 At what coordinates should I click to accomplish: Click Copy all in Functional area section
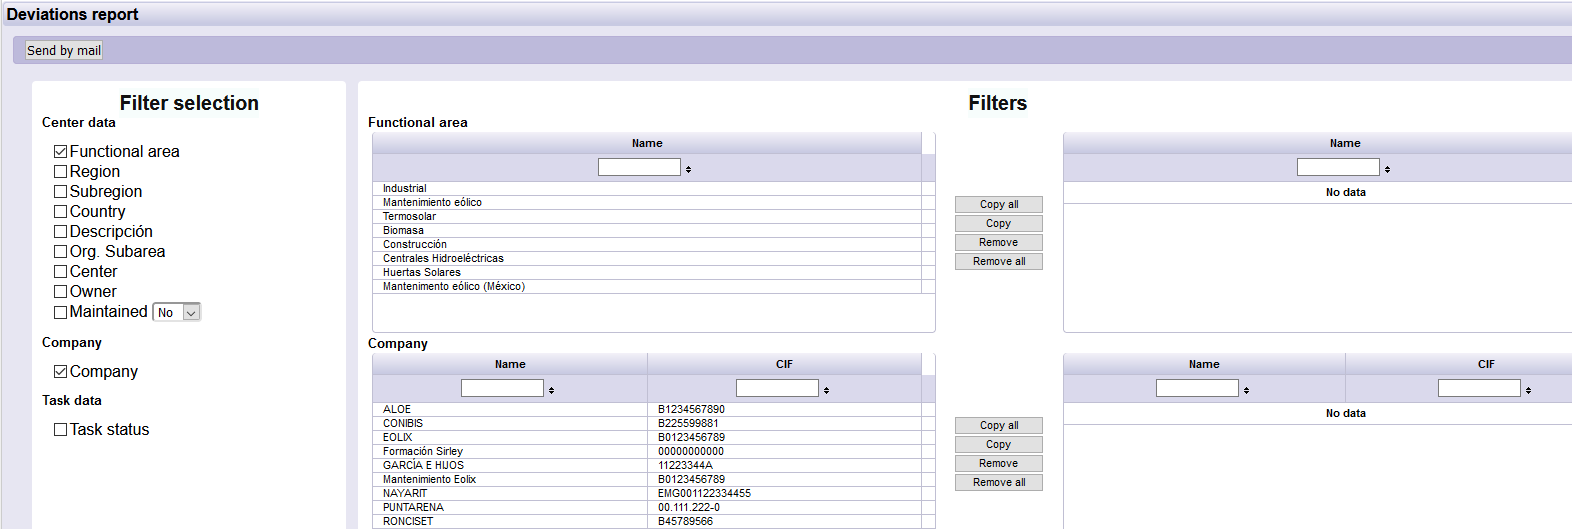click(x=998, y=204)
